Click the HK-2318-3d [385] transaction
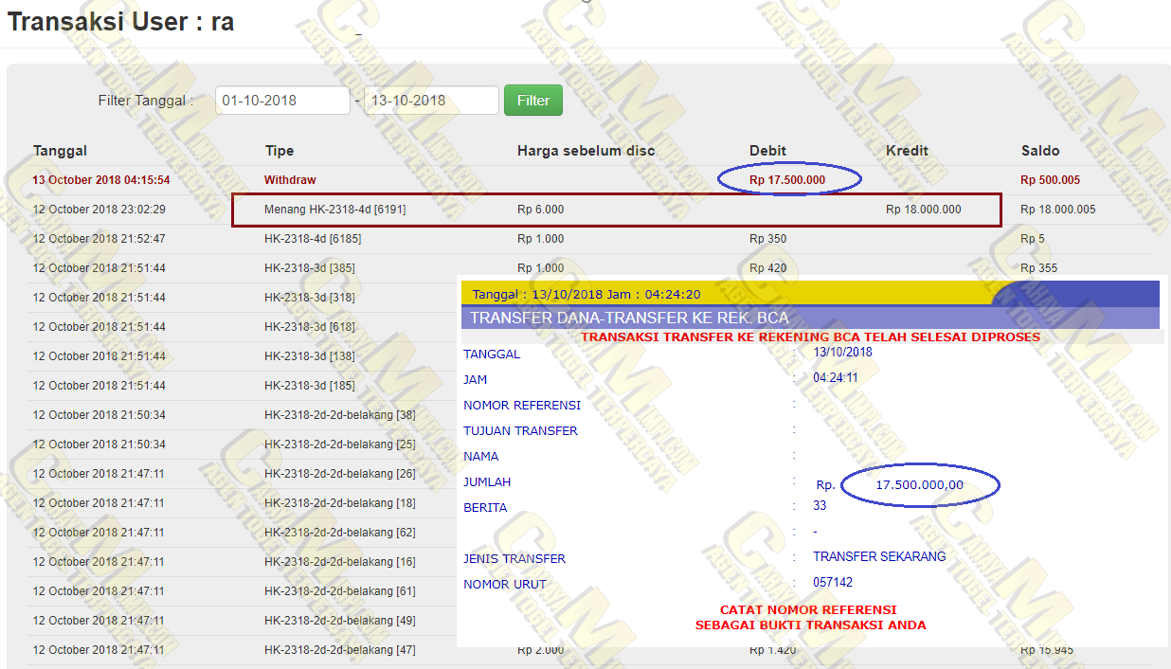Viewport: 1171px width, 669px height. [x=309, y=268]
